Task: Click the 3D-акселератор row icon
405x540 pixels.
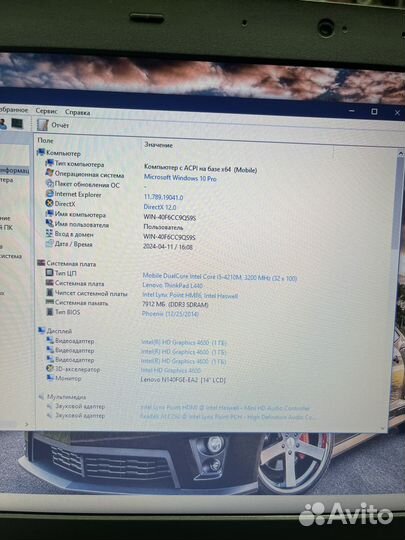Action: point(50,368)
